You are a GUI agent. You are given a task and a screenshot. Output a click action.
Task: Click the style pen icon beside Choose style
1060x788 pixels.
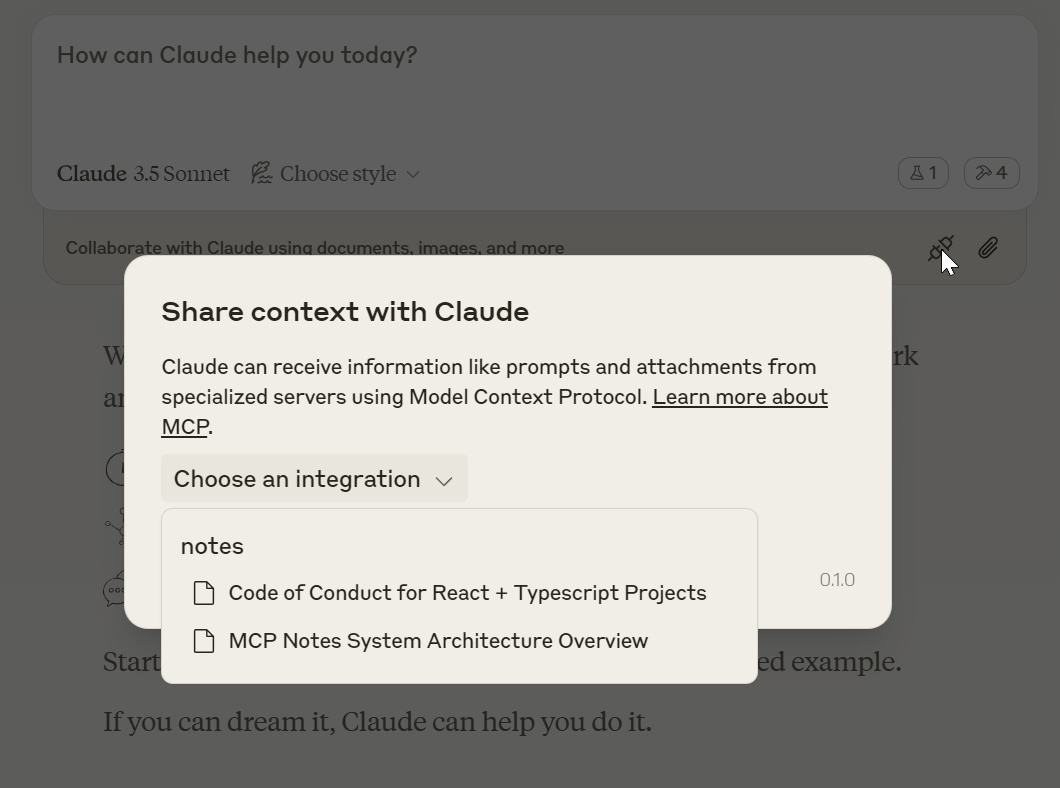point(261,172)
